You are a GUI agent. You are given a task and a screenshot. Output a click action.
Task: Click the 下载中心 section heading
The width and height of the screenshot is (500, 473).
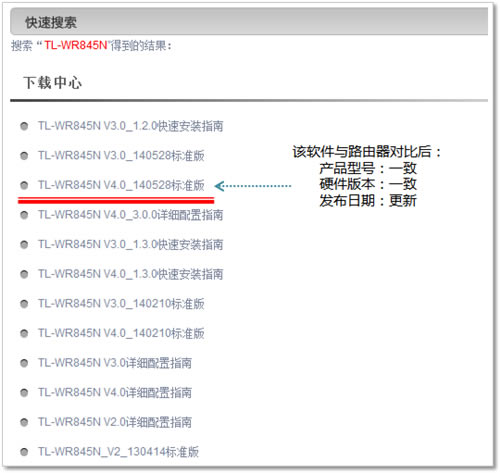click(52, 83)
